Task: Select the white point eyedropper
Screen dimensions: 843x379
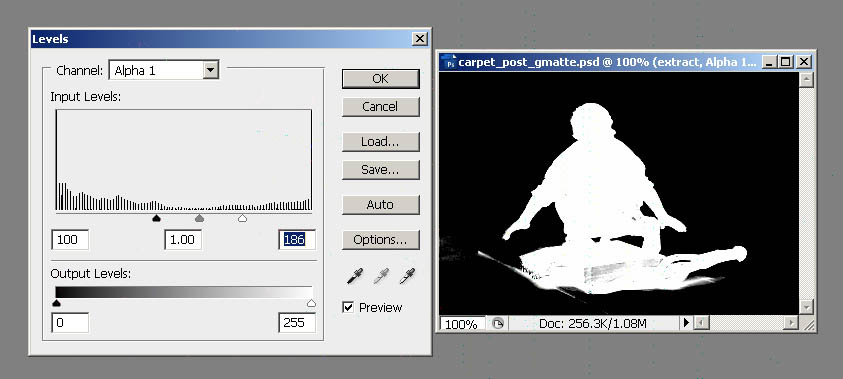Action: point(408,276)
